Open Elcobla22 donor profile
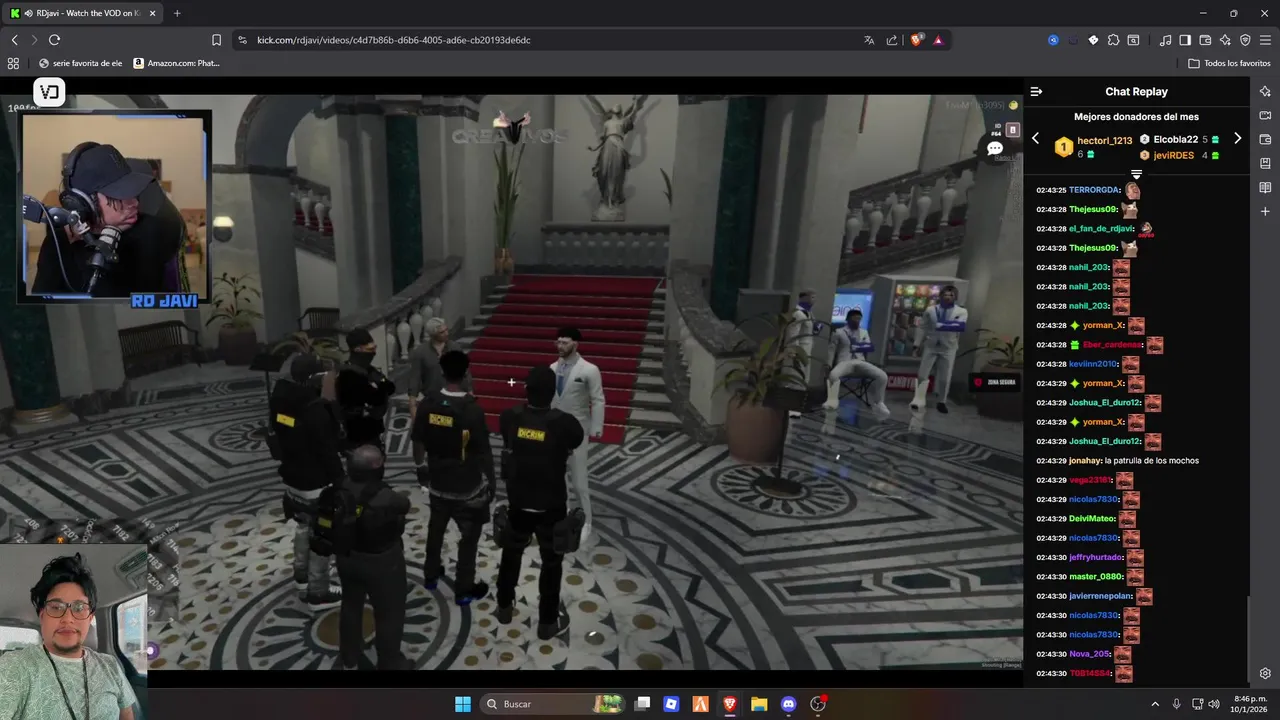The image size is (1280, 720). (1175, 139)
